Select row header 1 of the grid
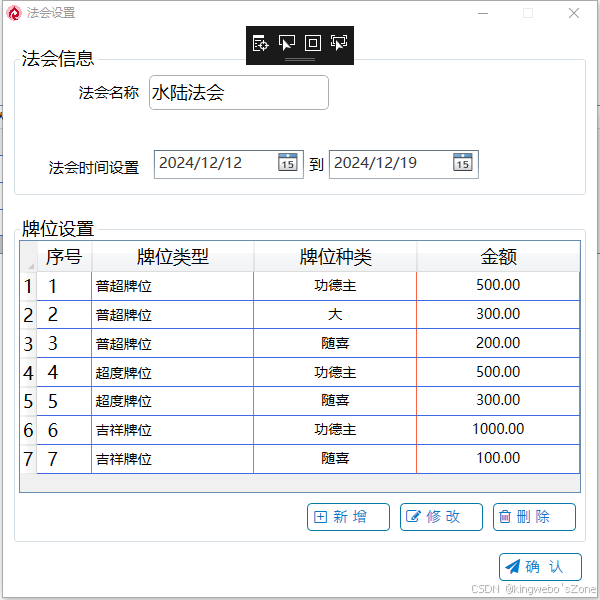This screenshot has height=600, width=600. pyautogui.click(x=28, y=286)
